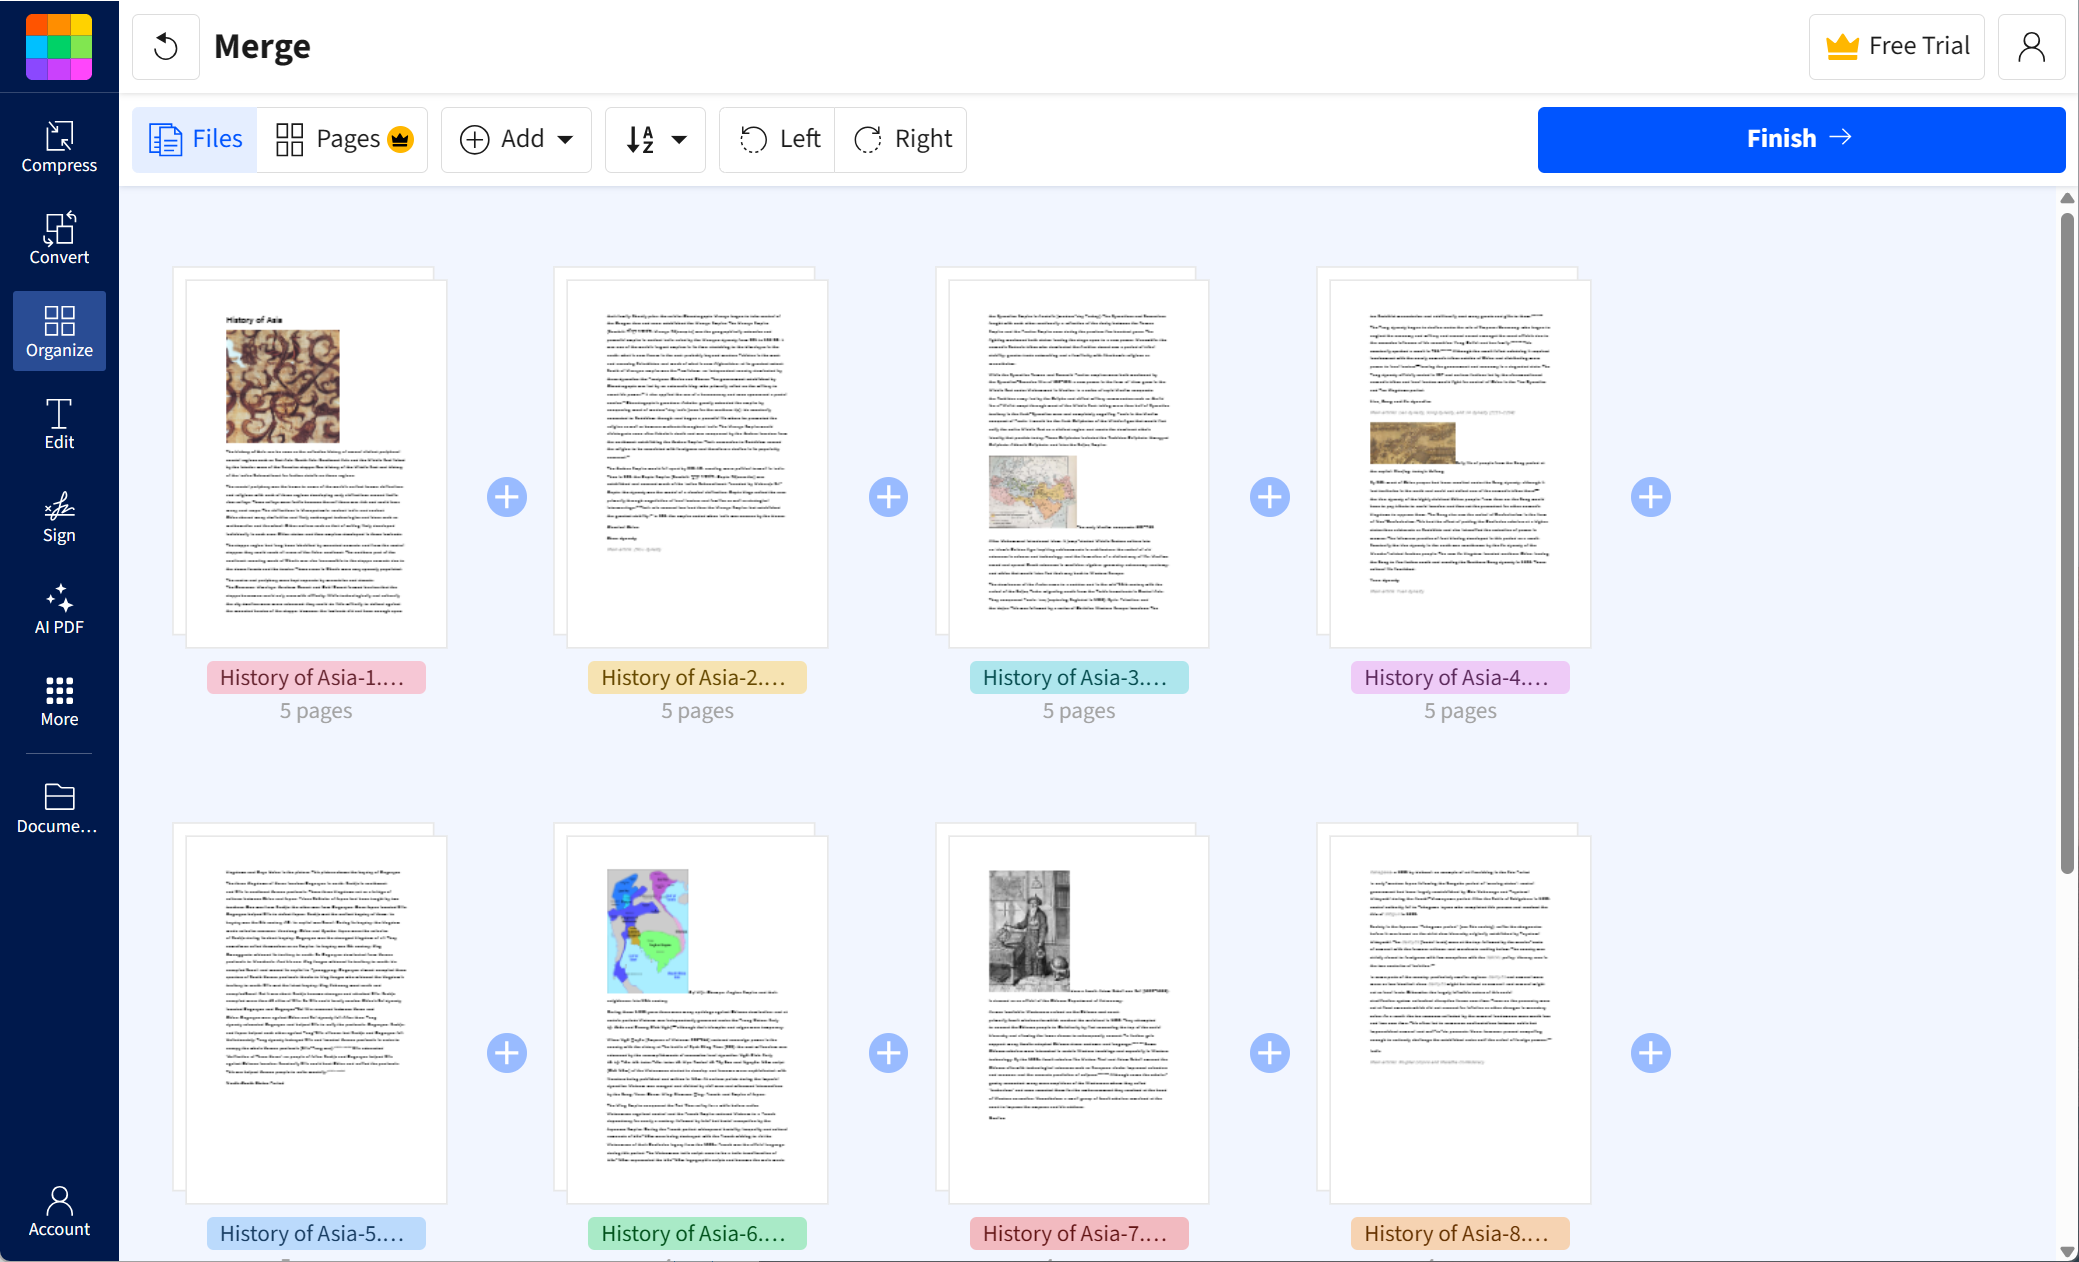Insert a file after History of Asia-1

(x=507, y=496)
